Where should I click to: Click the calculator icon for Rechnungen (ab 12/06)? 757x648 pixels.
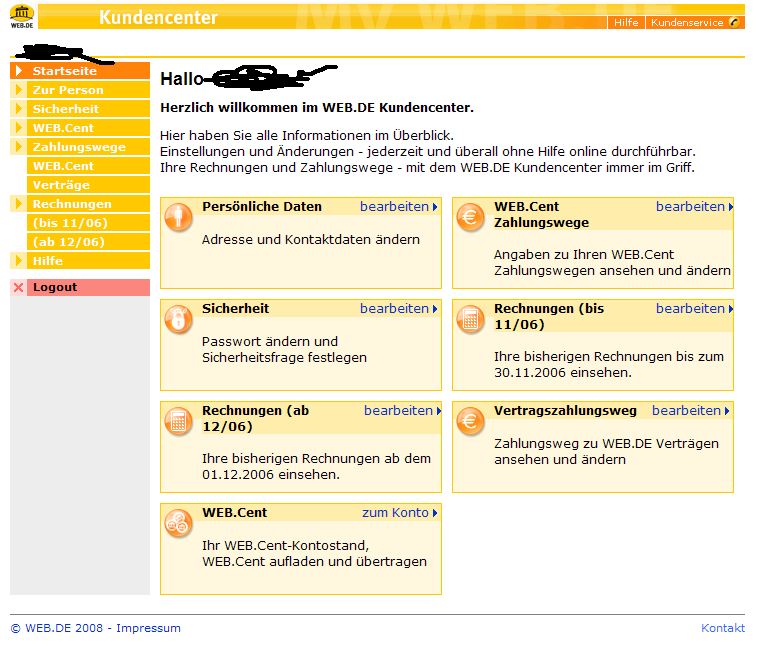pos(179,421)
